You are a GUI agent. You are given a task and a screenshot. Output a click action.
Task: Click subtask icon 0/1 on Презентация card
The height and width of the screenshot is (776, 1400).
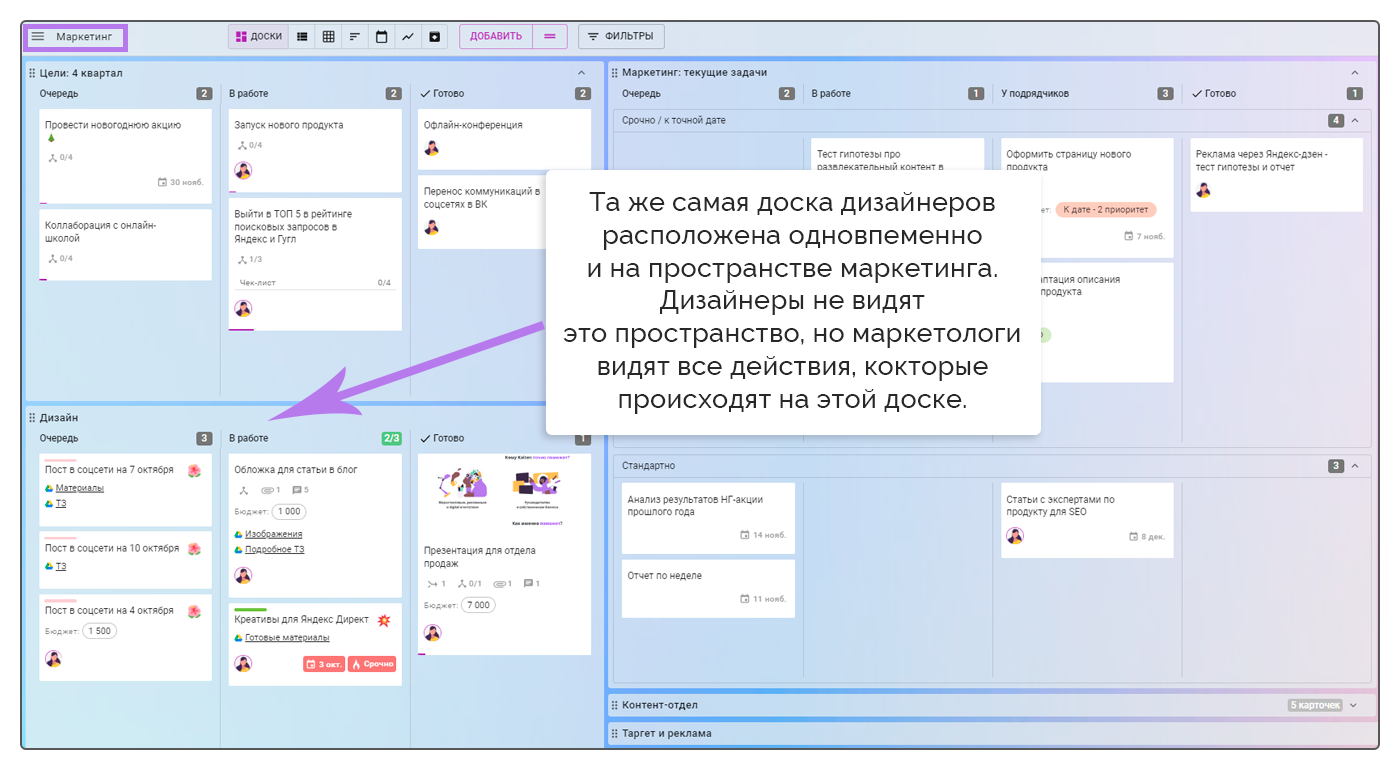click(x=469, y=584)
